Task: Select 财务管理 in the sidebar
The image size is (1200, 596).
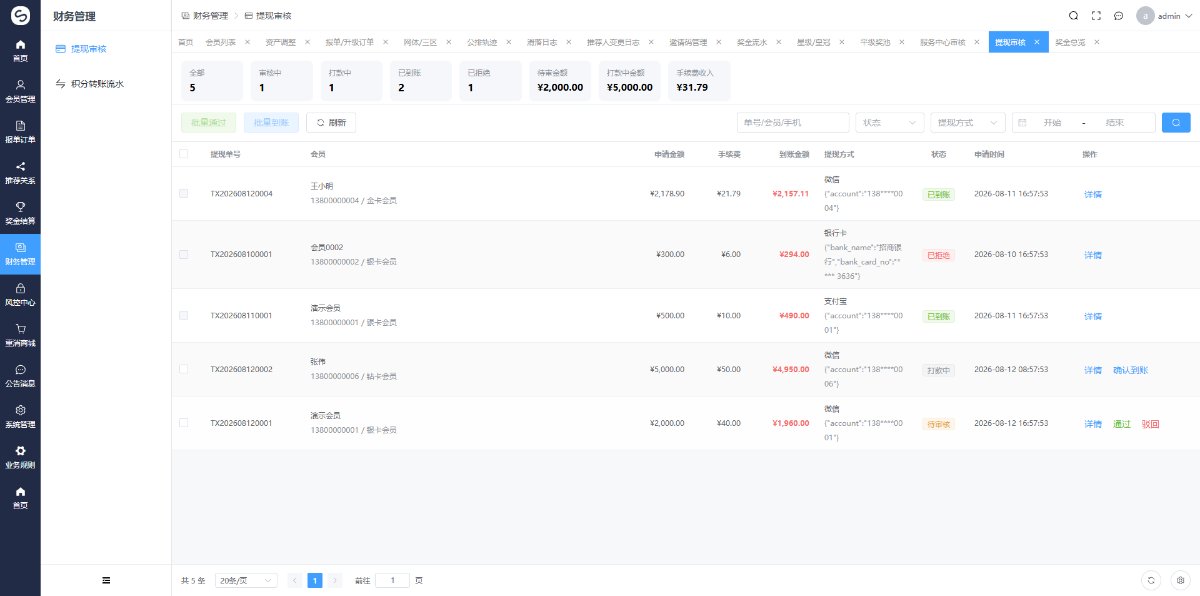Action: pyautogui.click(x=20, y=254)
